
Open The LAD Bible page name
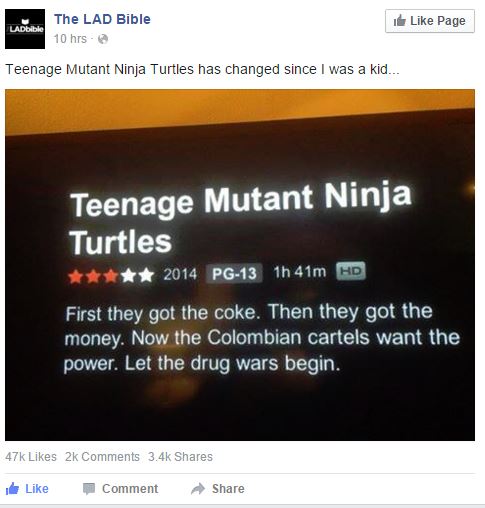coord(102,19)
